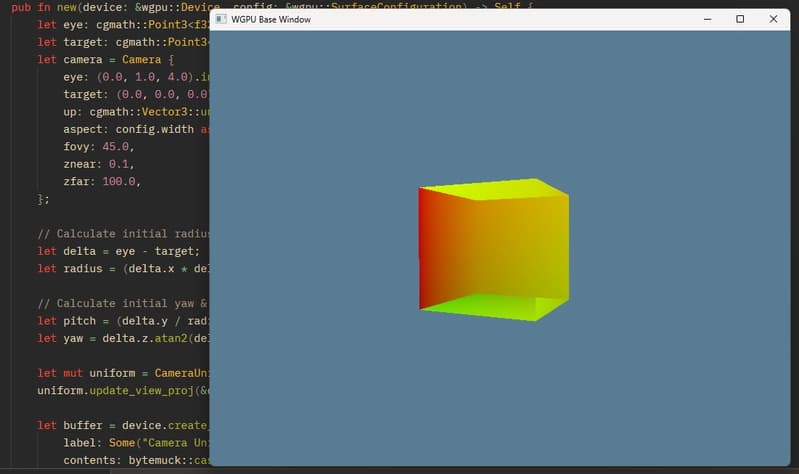Click the 'contents: bytemuck' code line
The image size is (799, 474).
pyautogui.click(x=136, y=460)
